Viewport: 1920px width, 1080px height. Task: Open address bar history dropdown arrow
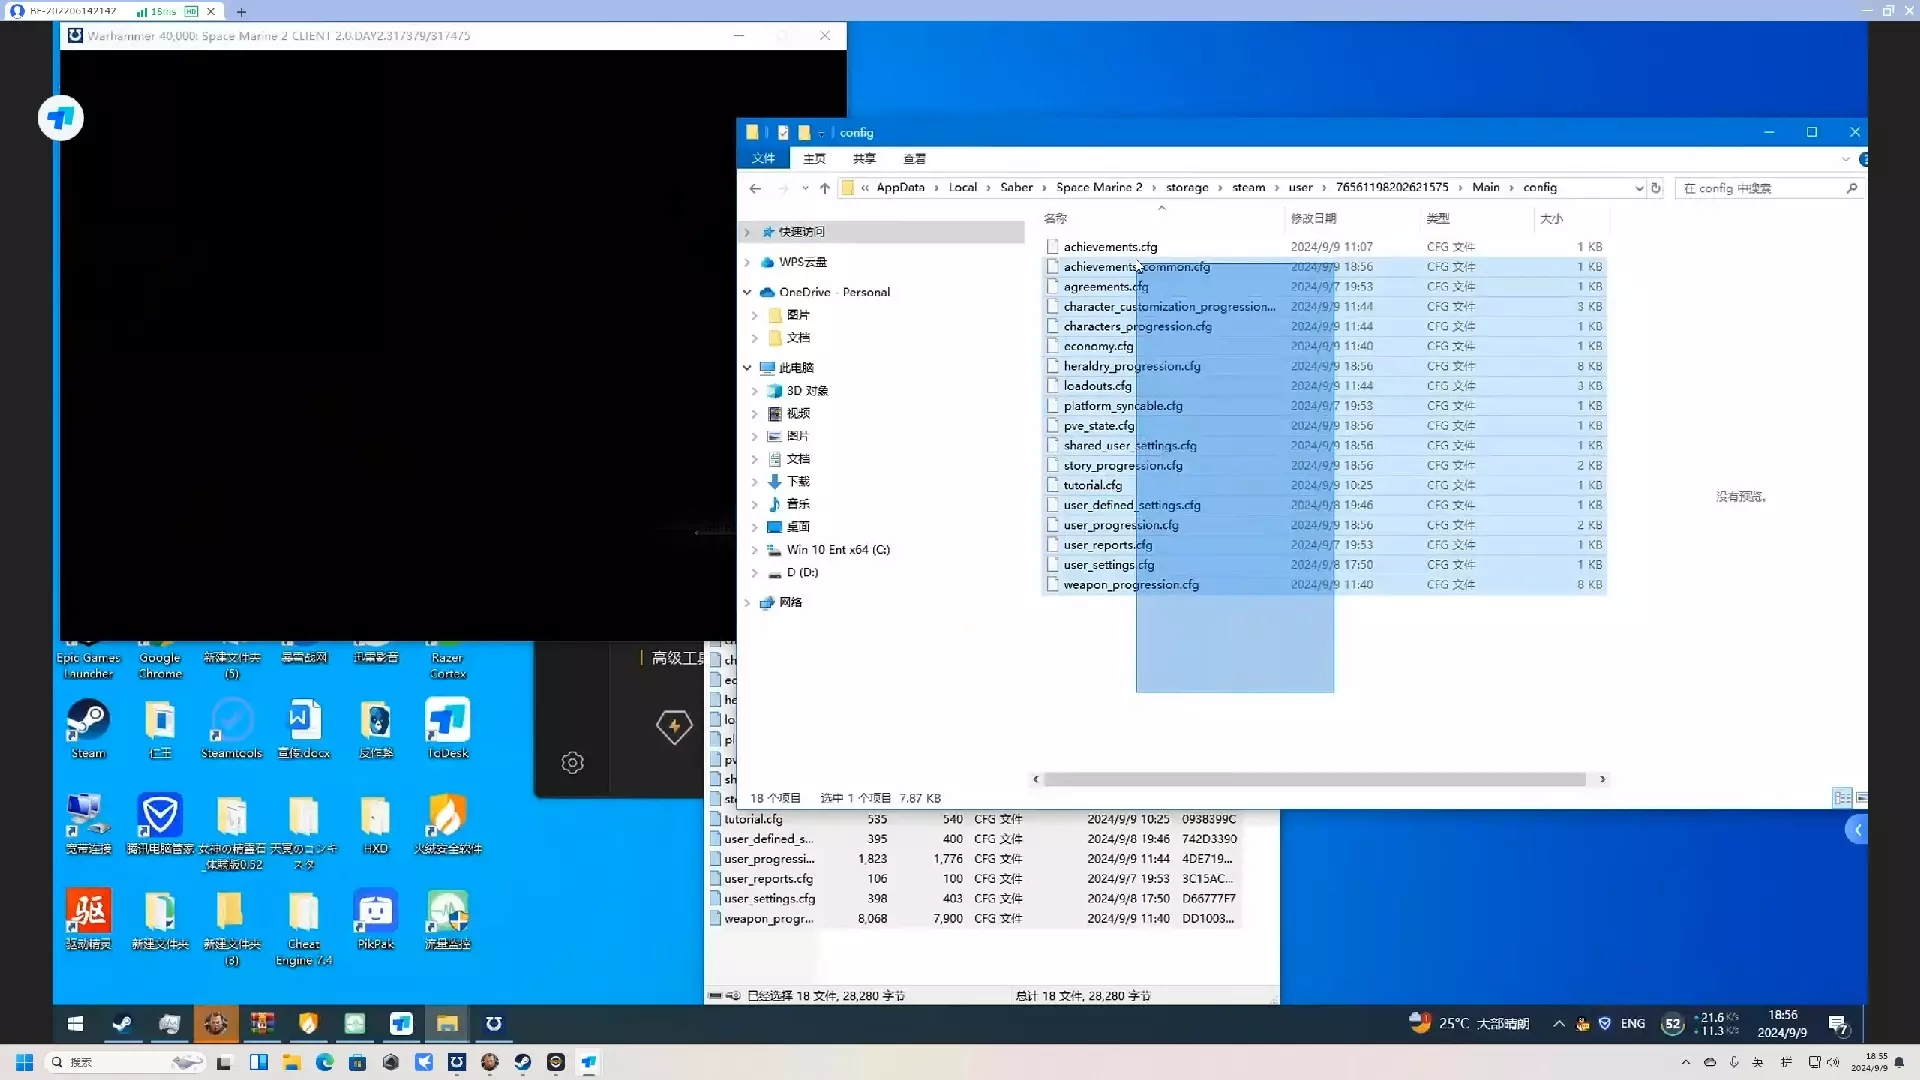point(1639,188)
